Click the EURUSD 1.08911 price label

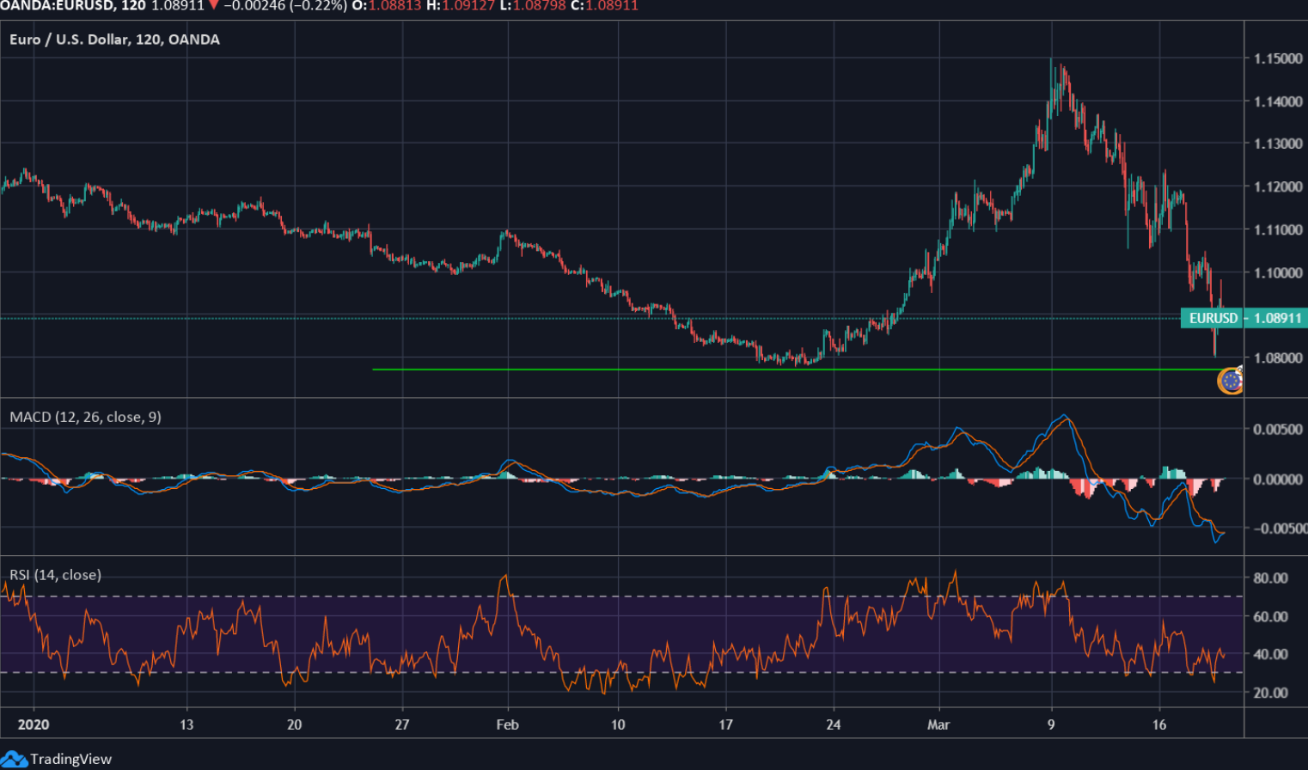[1243, 318]
